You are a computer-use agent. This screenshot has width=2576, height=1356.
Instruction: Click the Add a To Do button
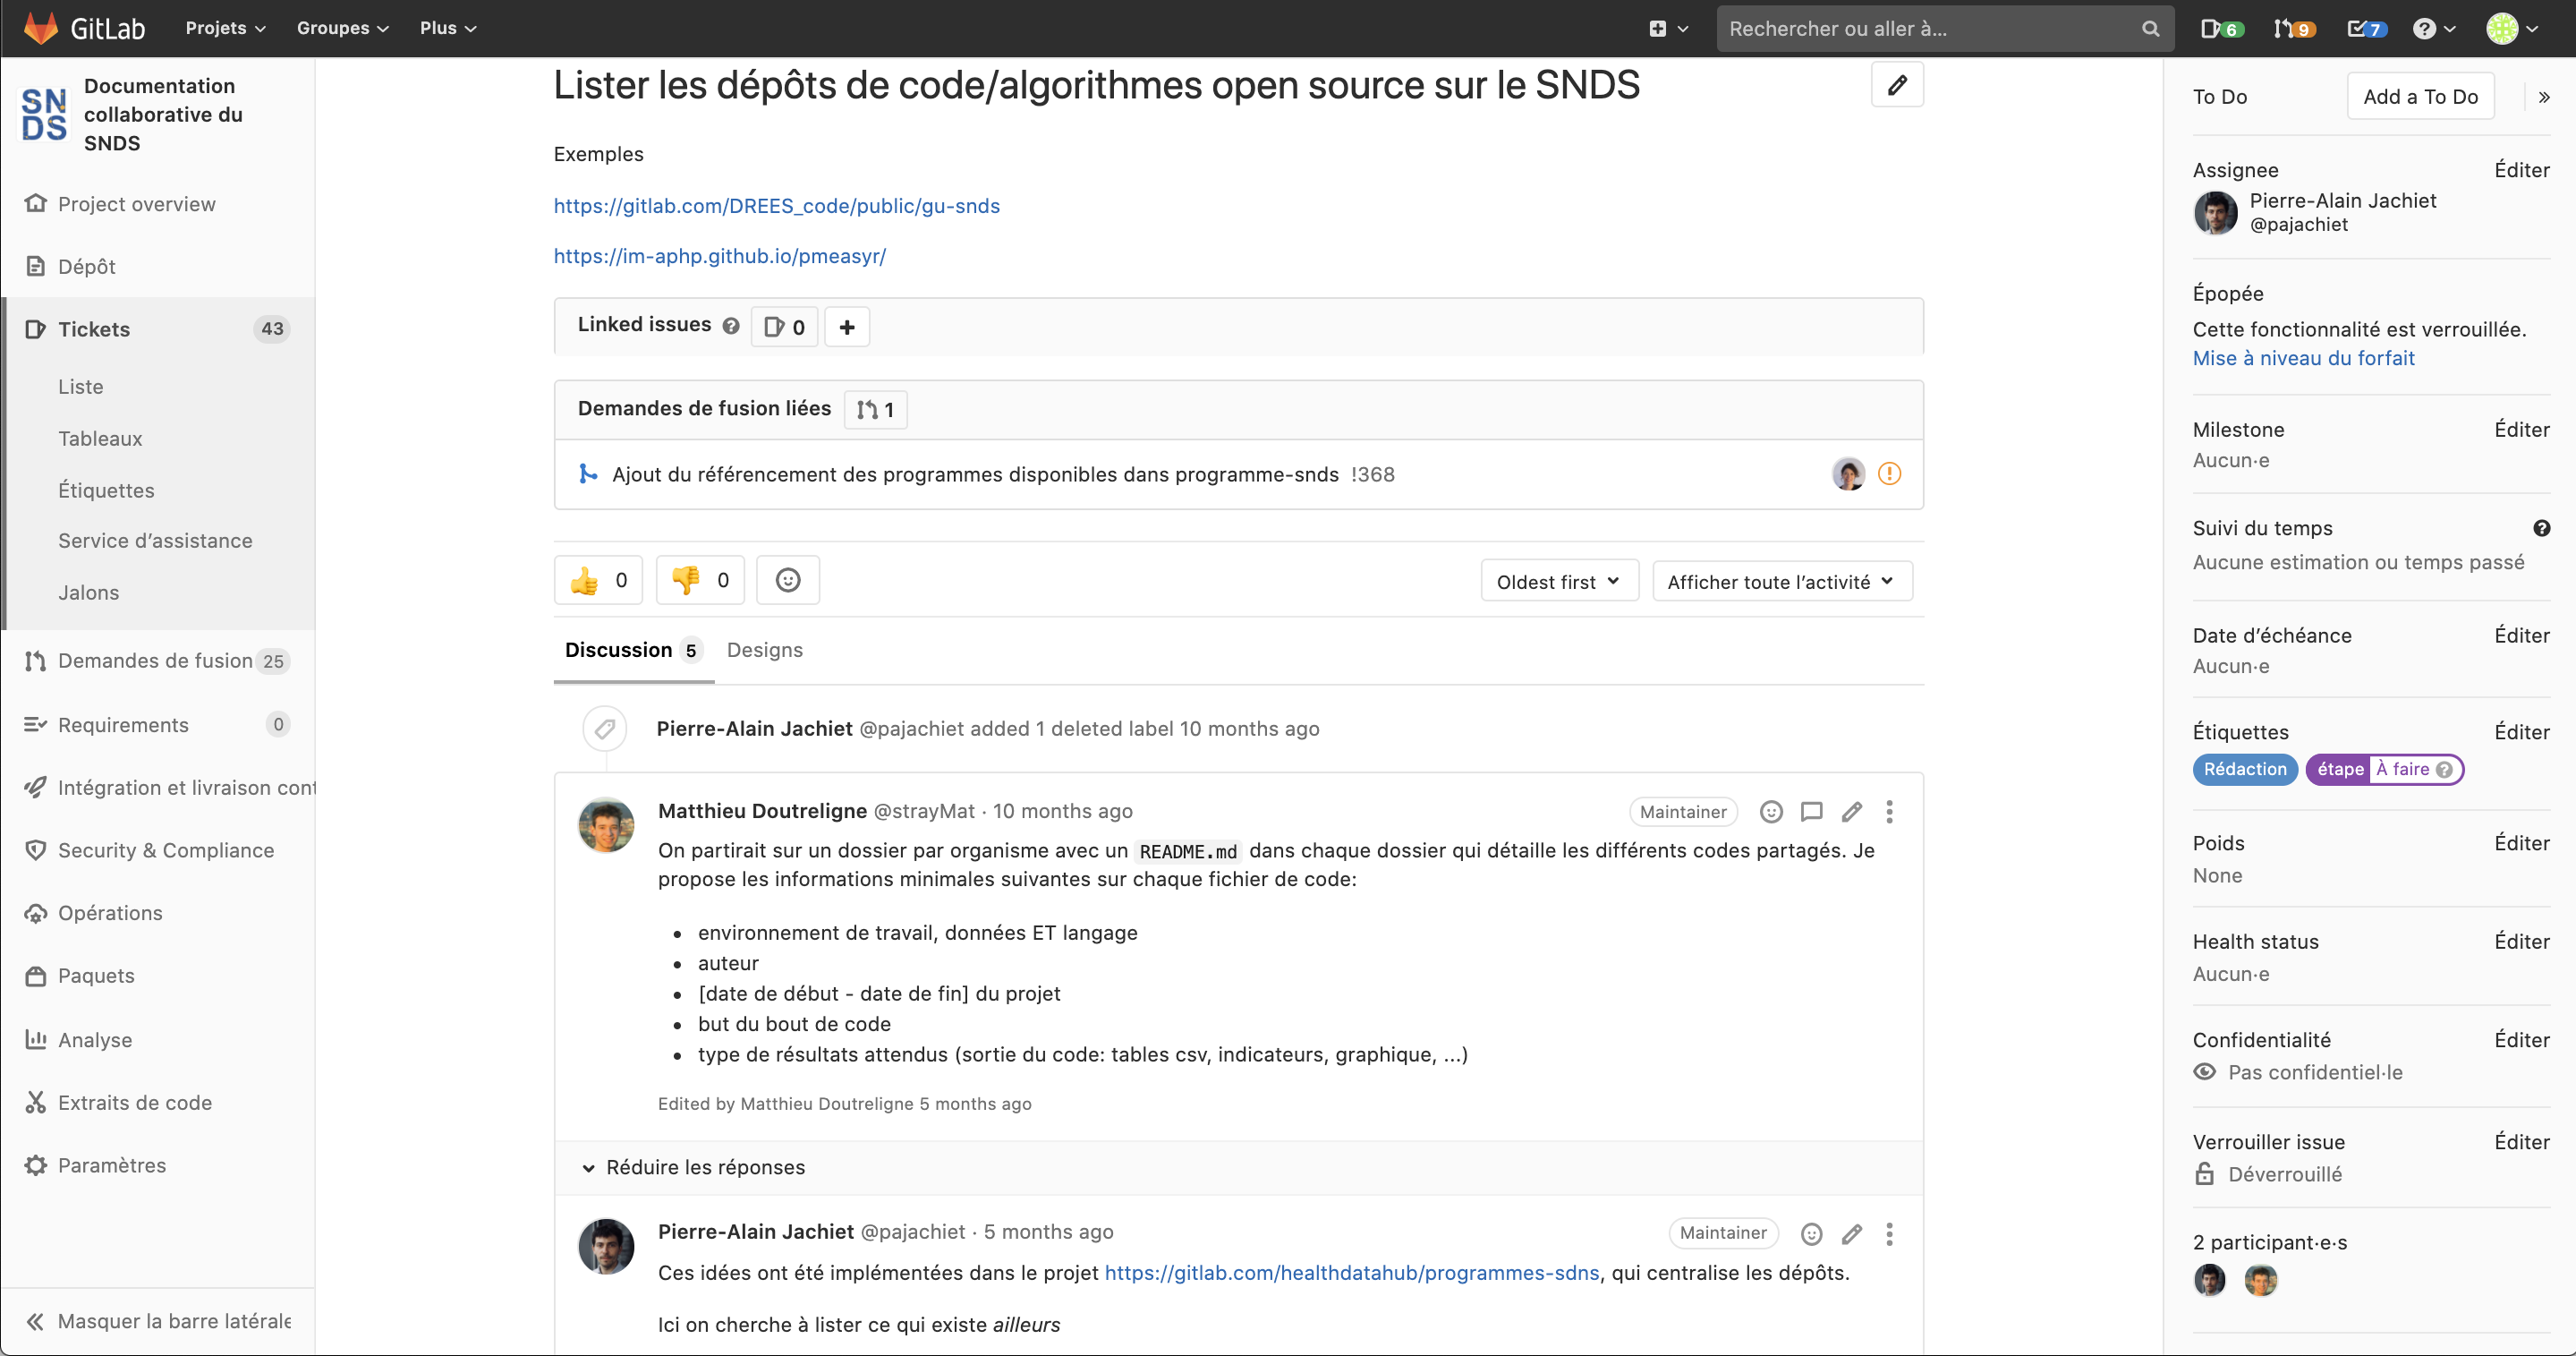[x=2419, y=97]
